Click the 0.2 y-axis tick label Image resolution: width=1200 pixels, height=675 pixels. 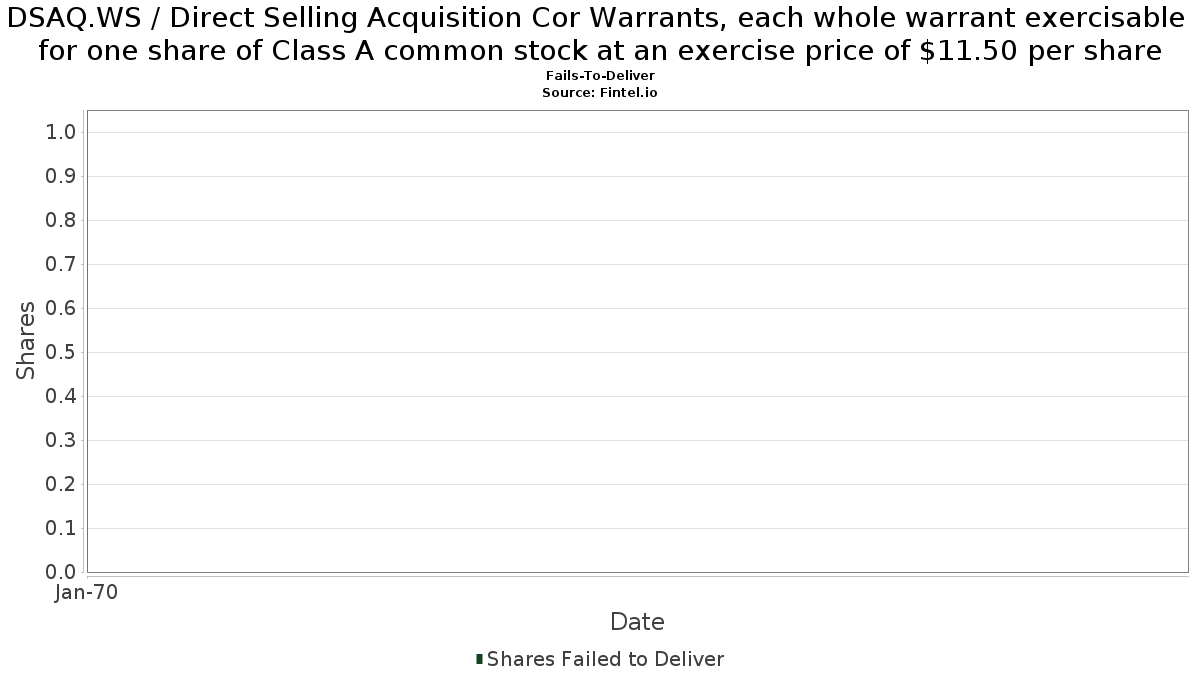point(61,485)
